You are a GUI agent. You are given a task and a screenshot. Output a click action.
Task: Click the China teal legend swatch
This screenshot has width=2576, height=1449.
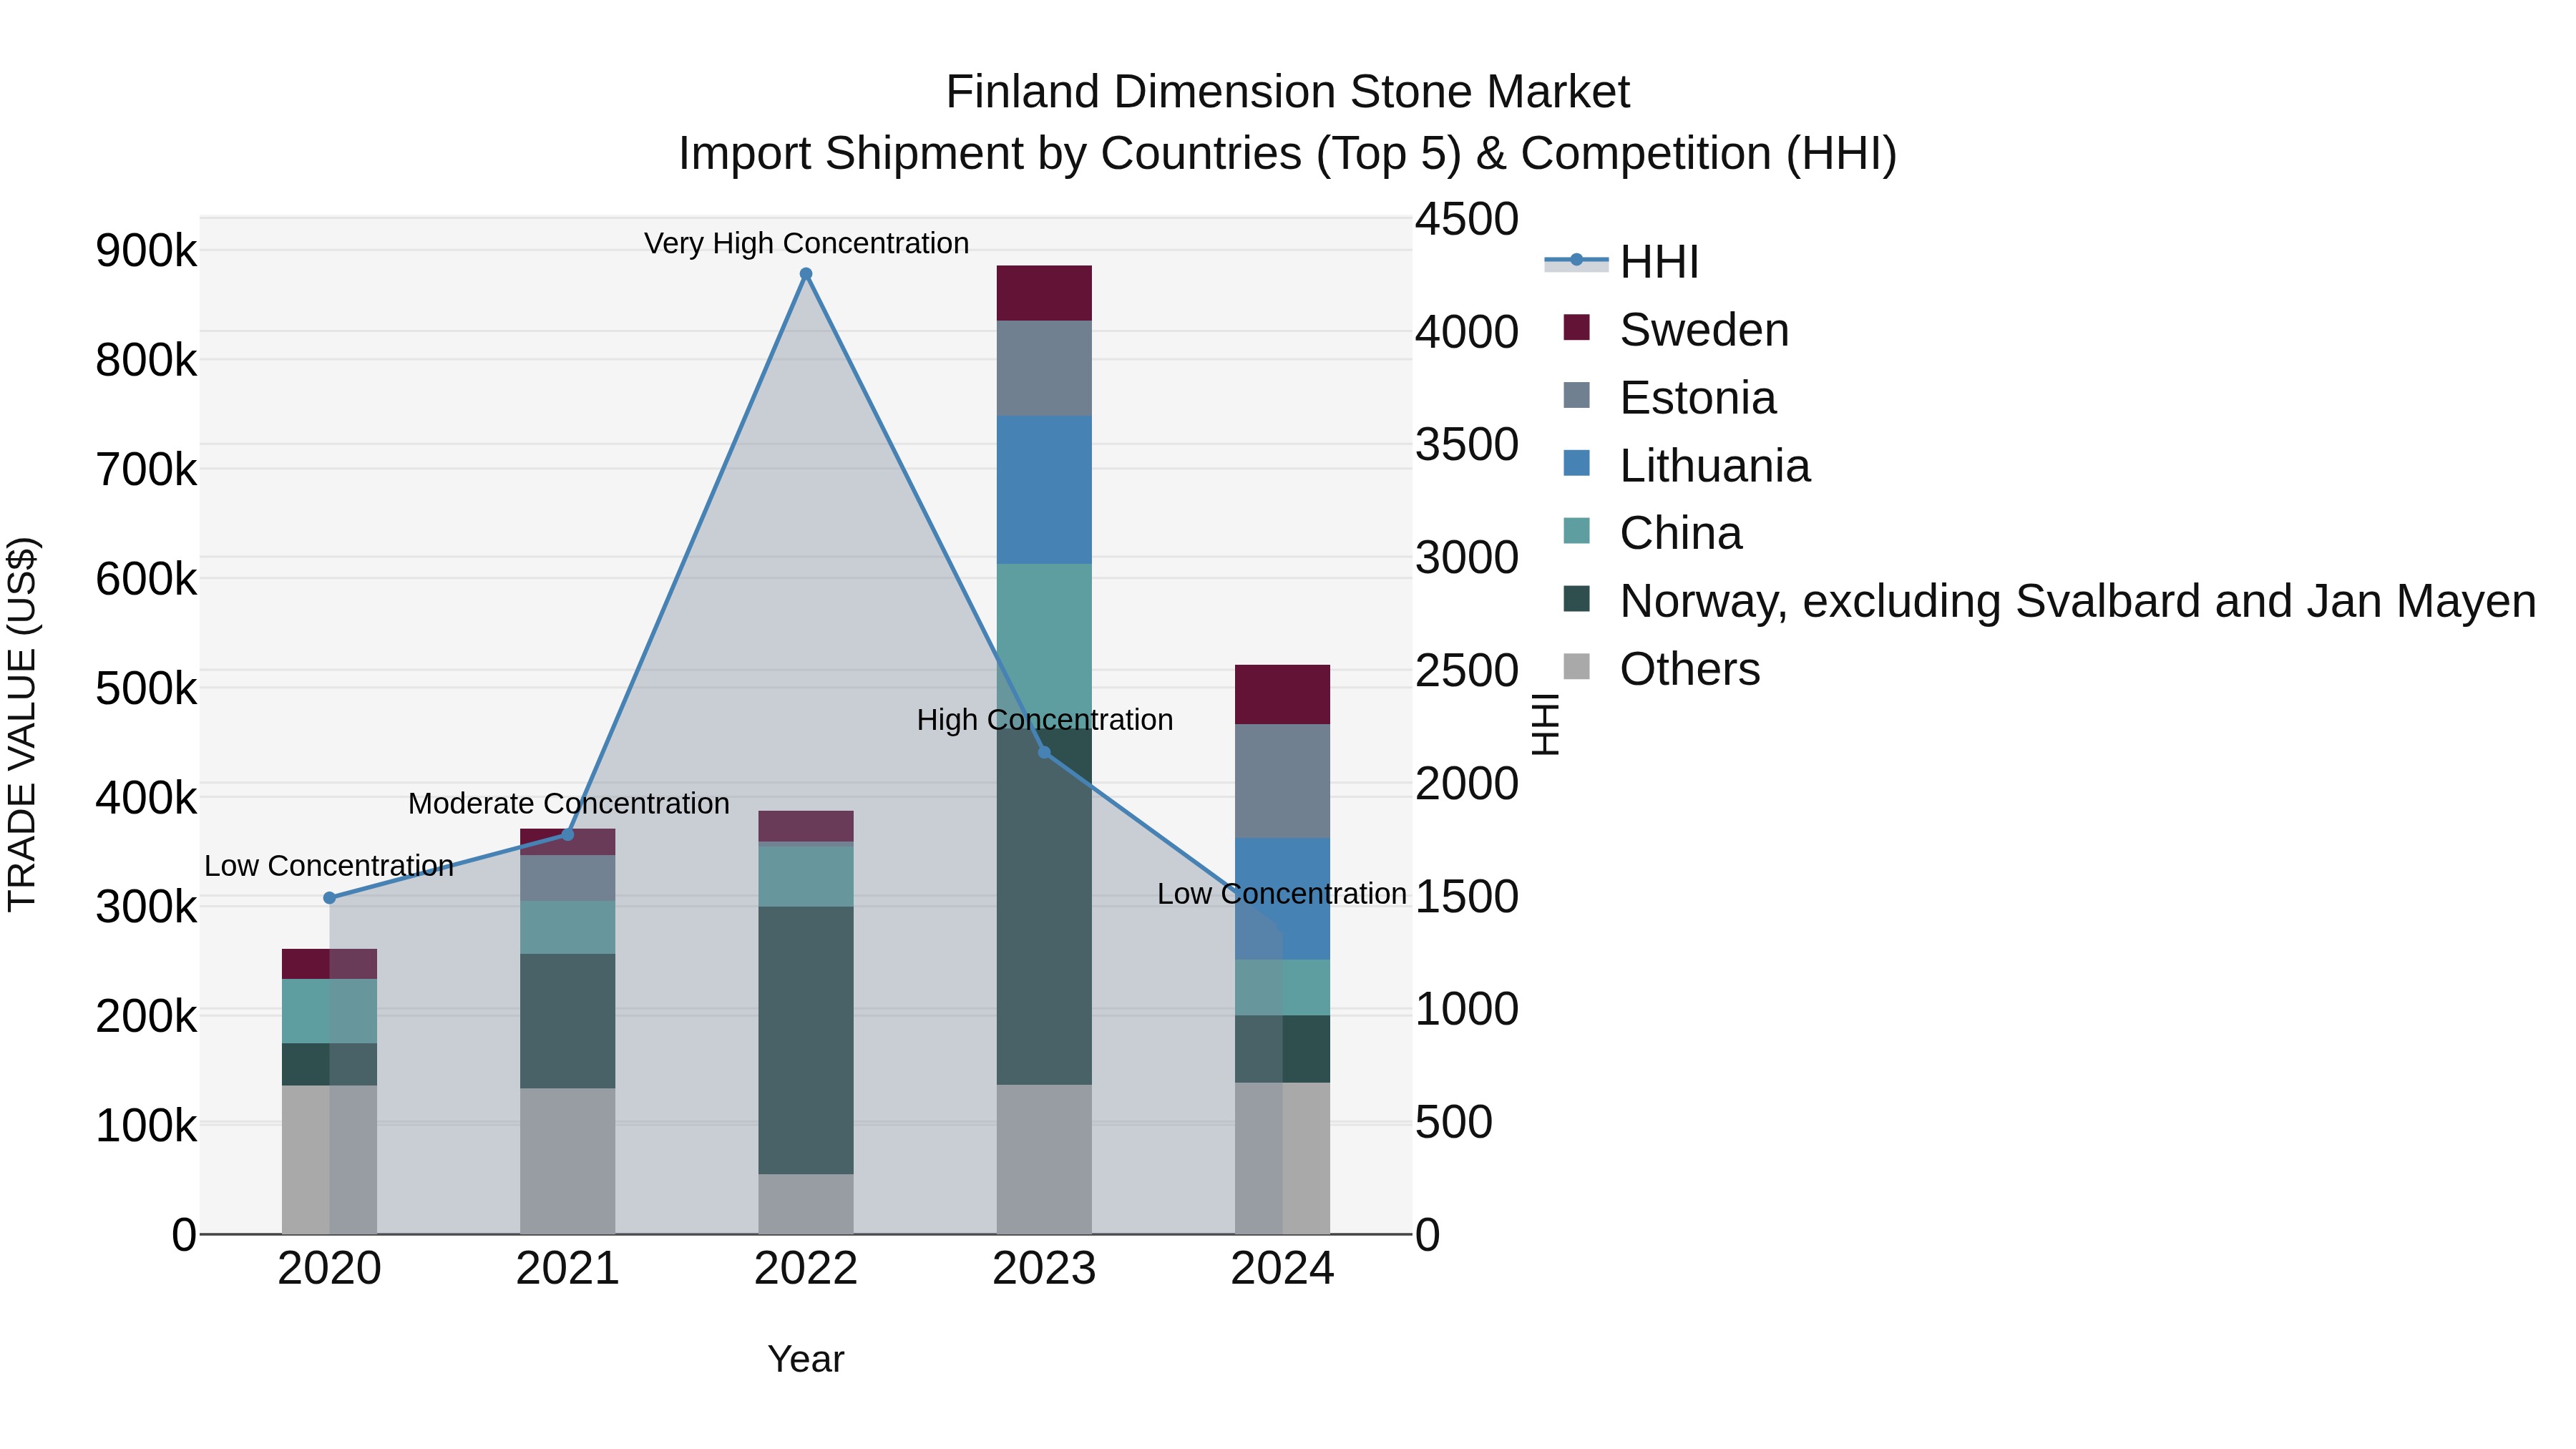(1576, 531)
